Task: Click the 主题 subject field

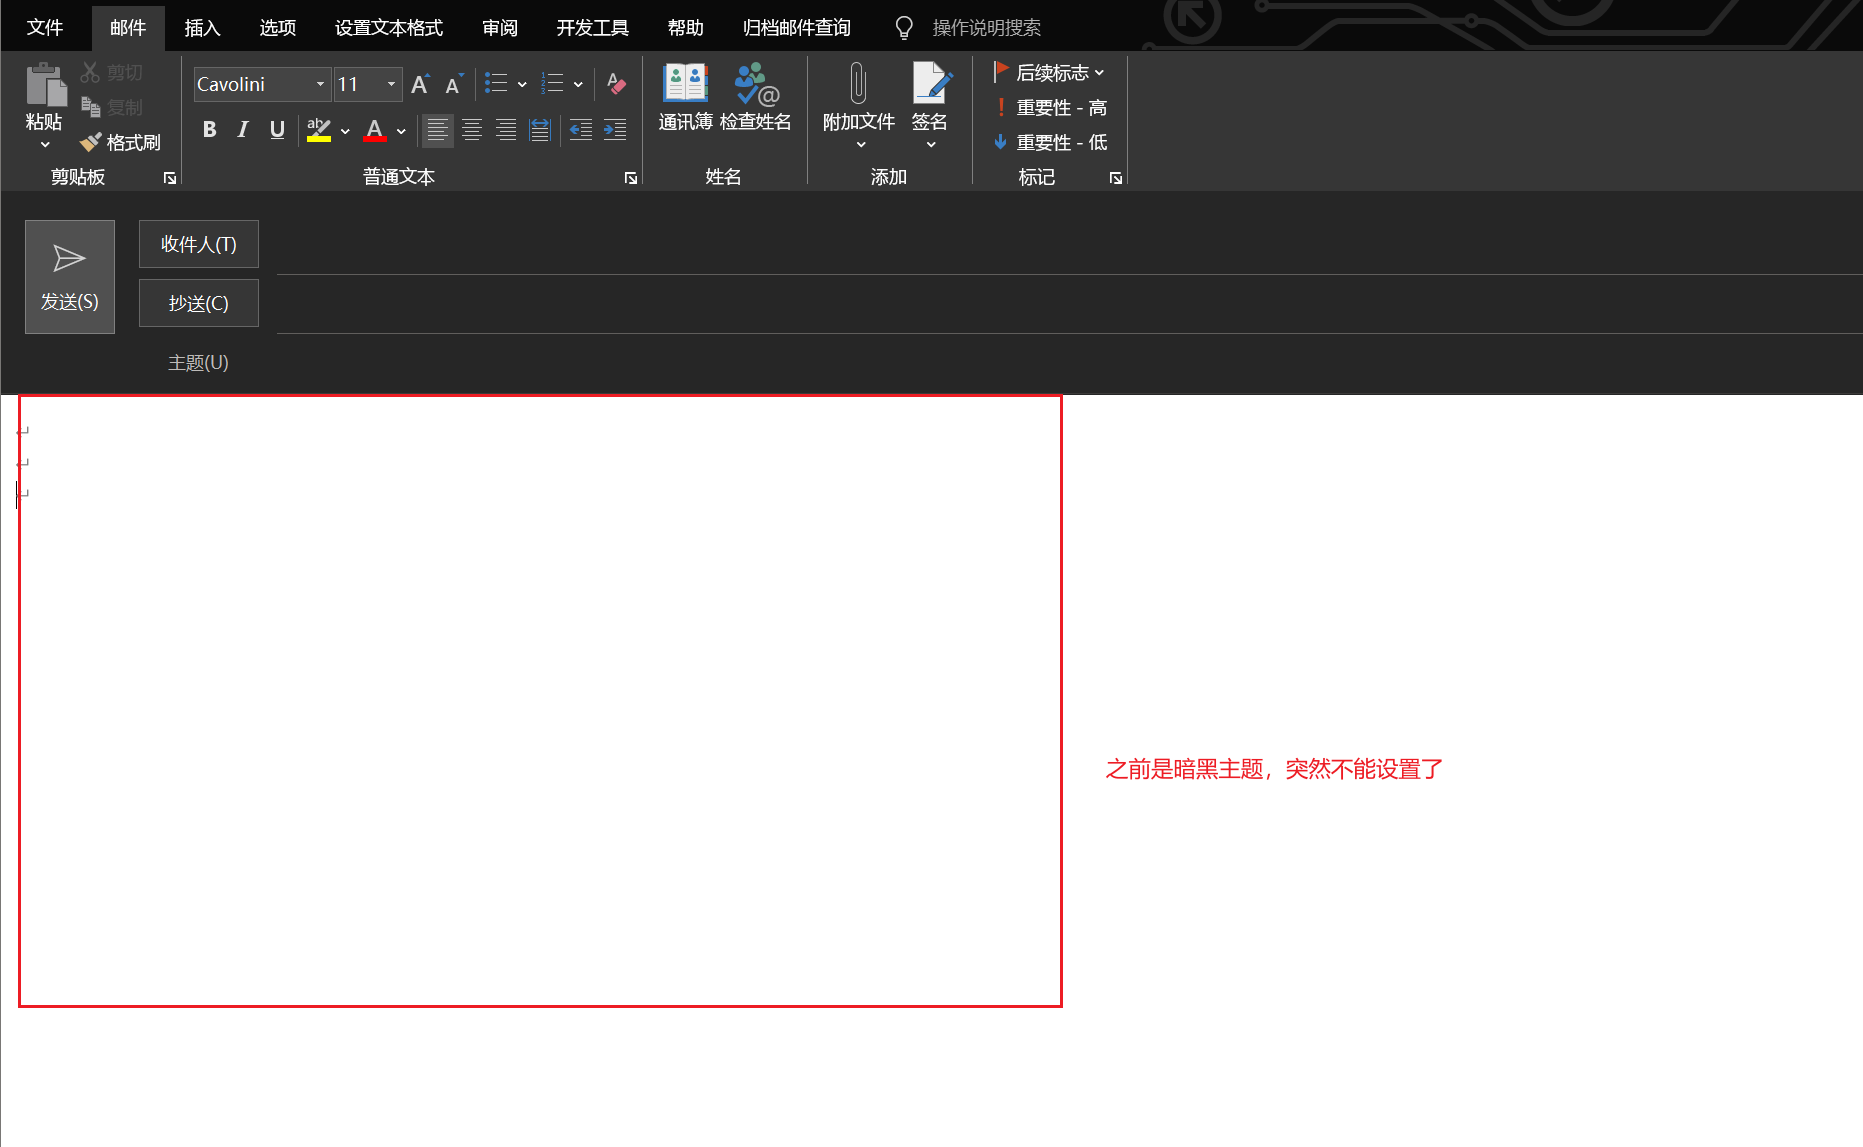Action: click(x=1069, y=363)
